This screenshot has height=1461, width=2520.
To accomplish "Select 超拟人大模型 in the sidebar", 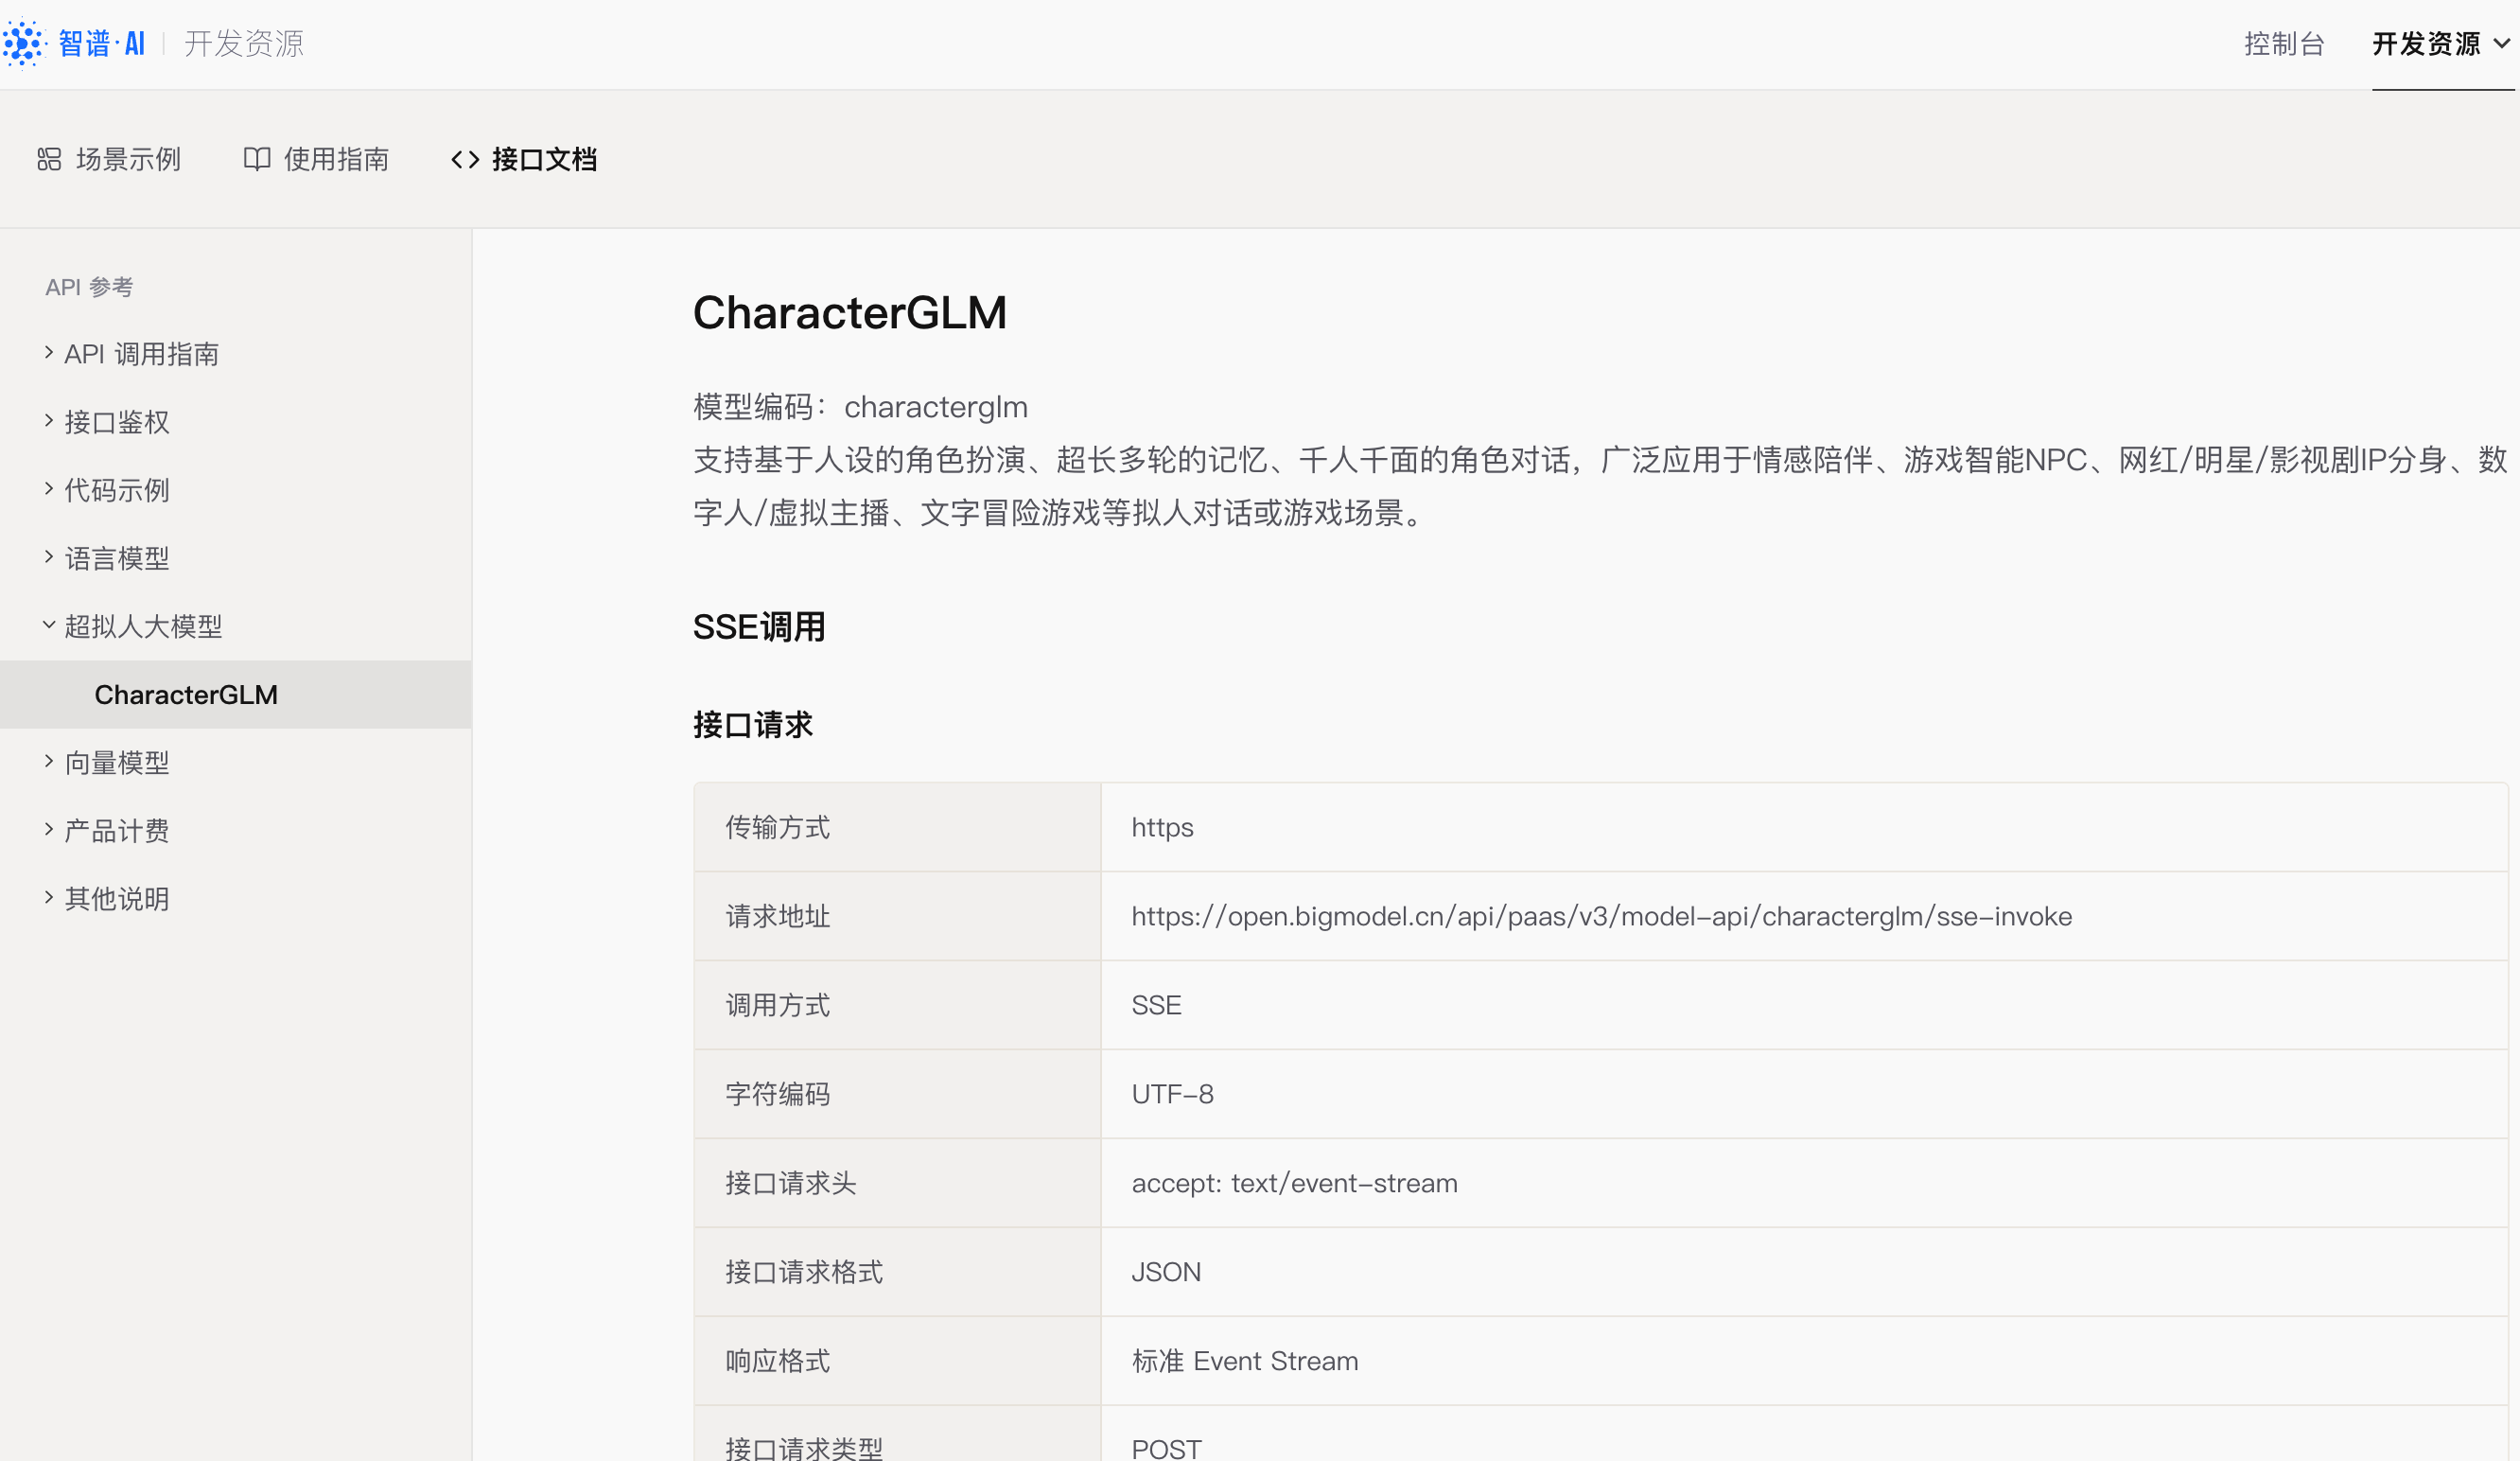I will (143, 626).
